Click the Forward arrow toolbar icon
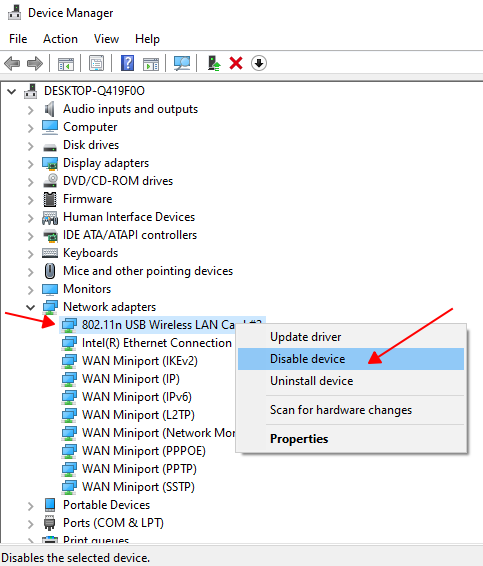Viewport: 483px width, 566px height. tap(35, 64)
